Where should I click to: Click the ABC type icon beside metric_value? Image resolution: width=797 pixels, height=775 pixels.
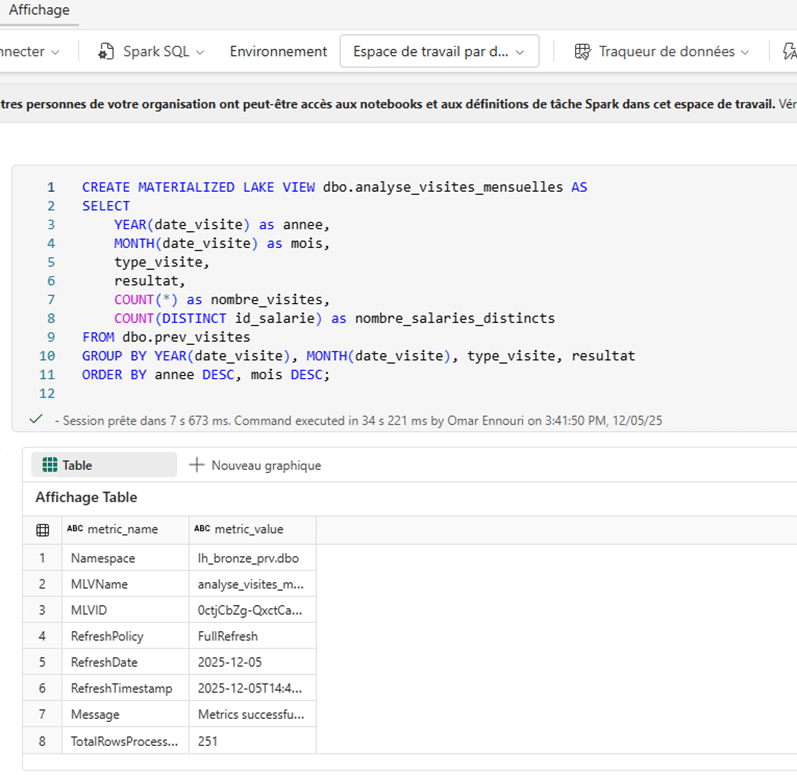(x=202, y=529)
